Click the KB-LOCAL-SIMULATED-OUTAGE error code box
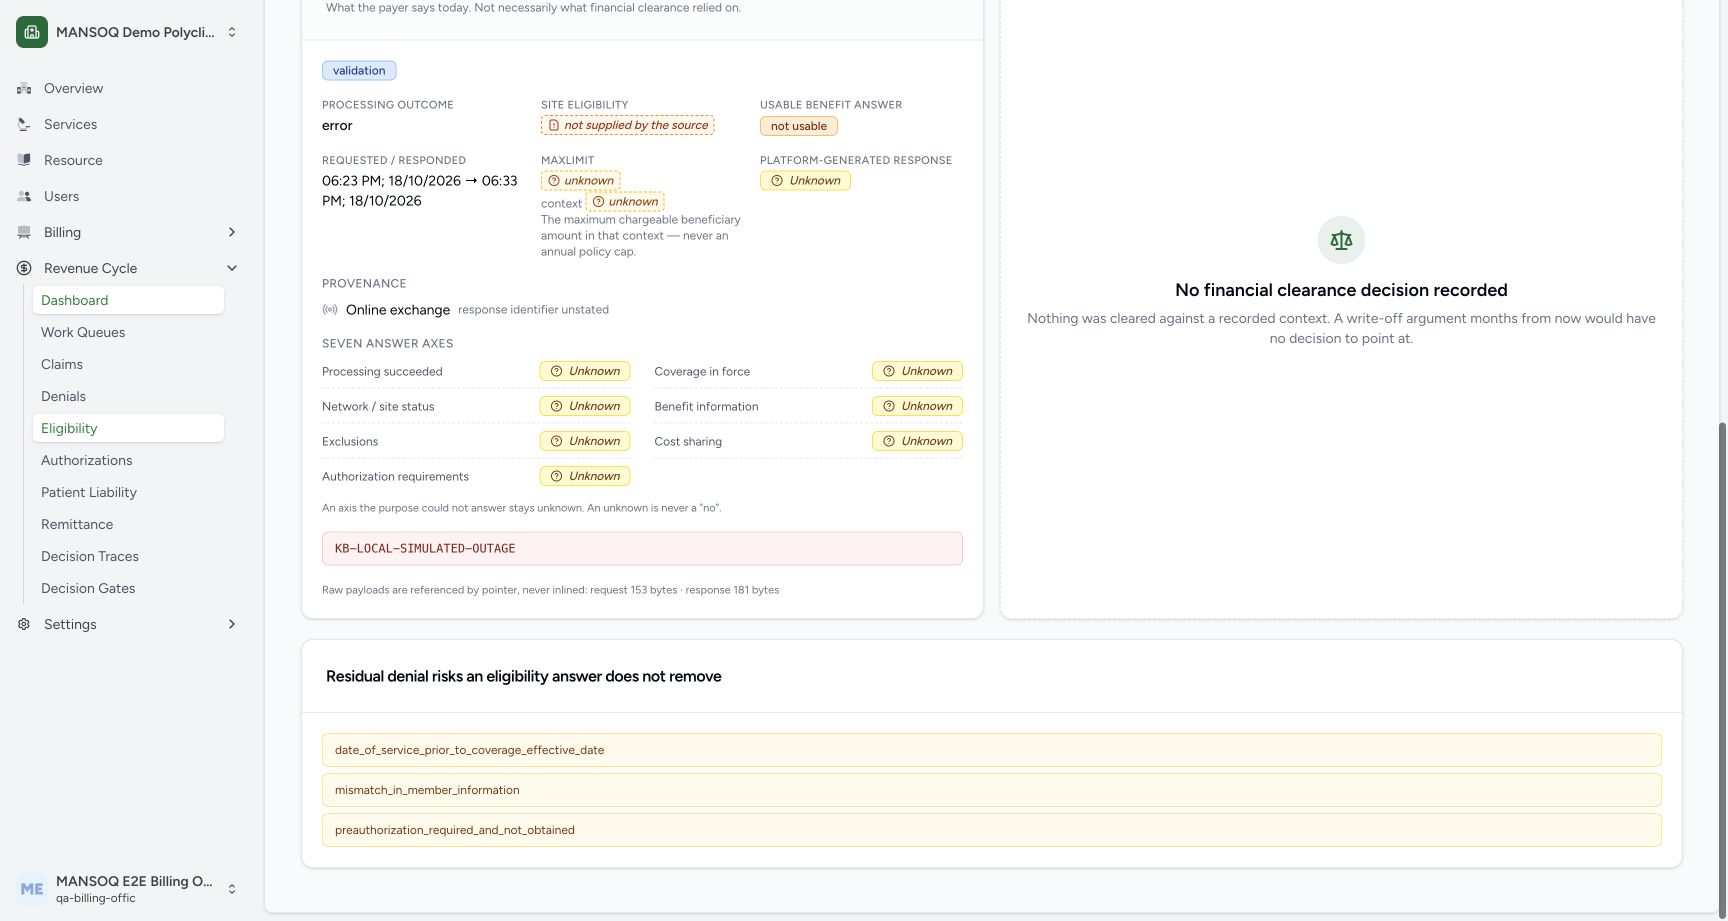The width and height of the screenshot is (1728, 921). pyautogui.click(x=642, y=549)
